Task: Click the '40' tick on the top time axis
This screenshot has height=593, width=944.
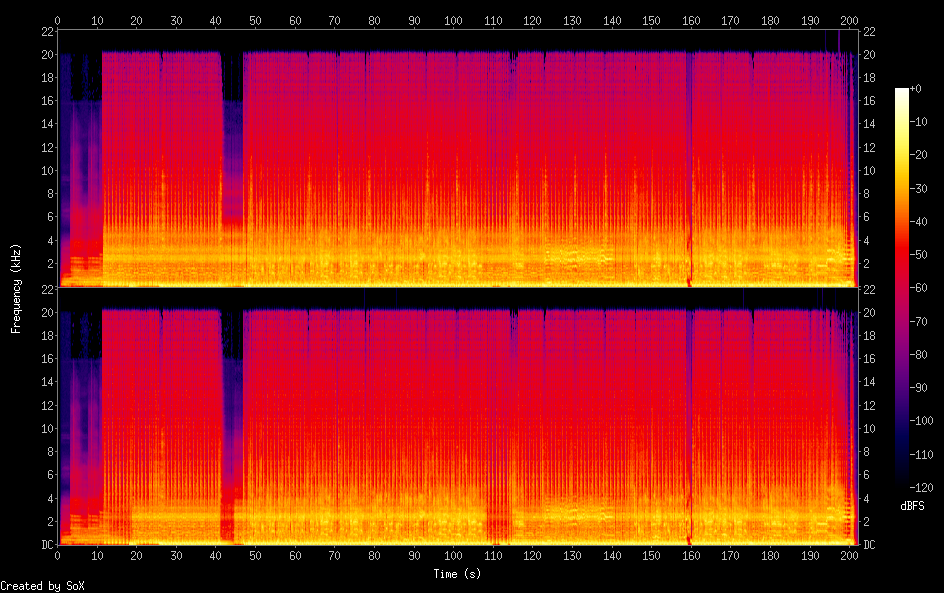Action: click(x=216, y=20)
